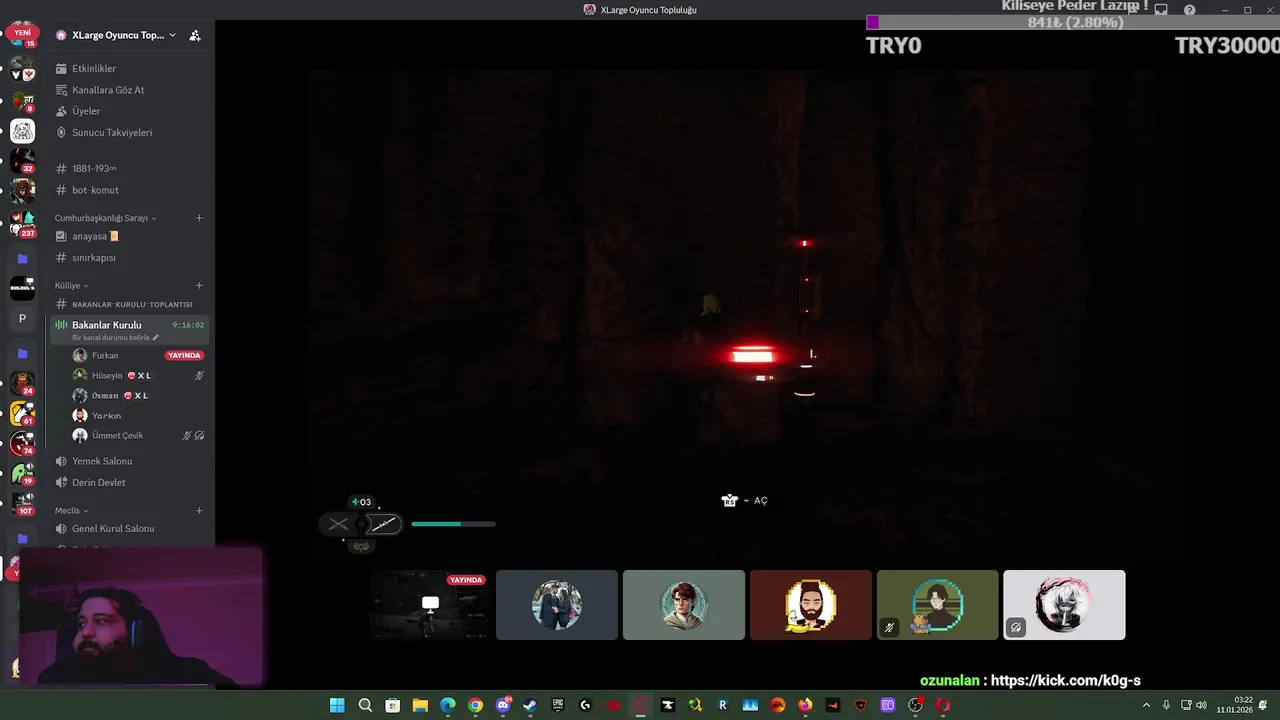Add a channel to Meclis category

click(199, 510)
